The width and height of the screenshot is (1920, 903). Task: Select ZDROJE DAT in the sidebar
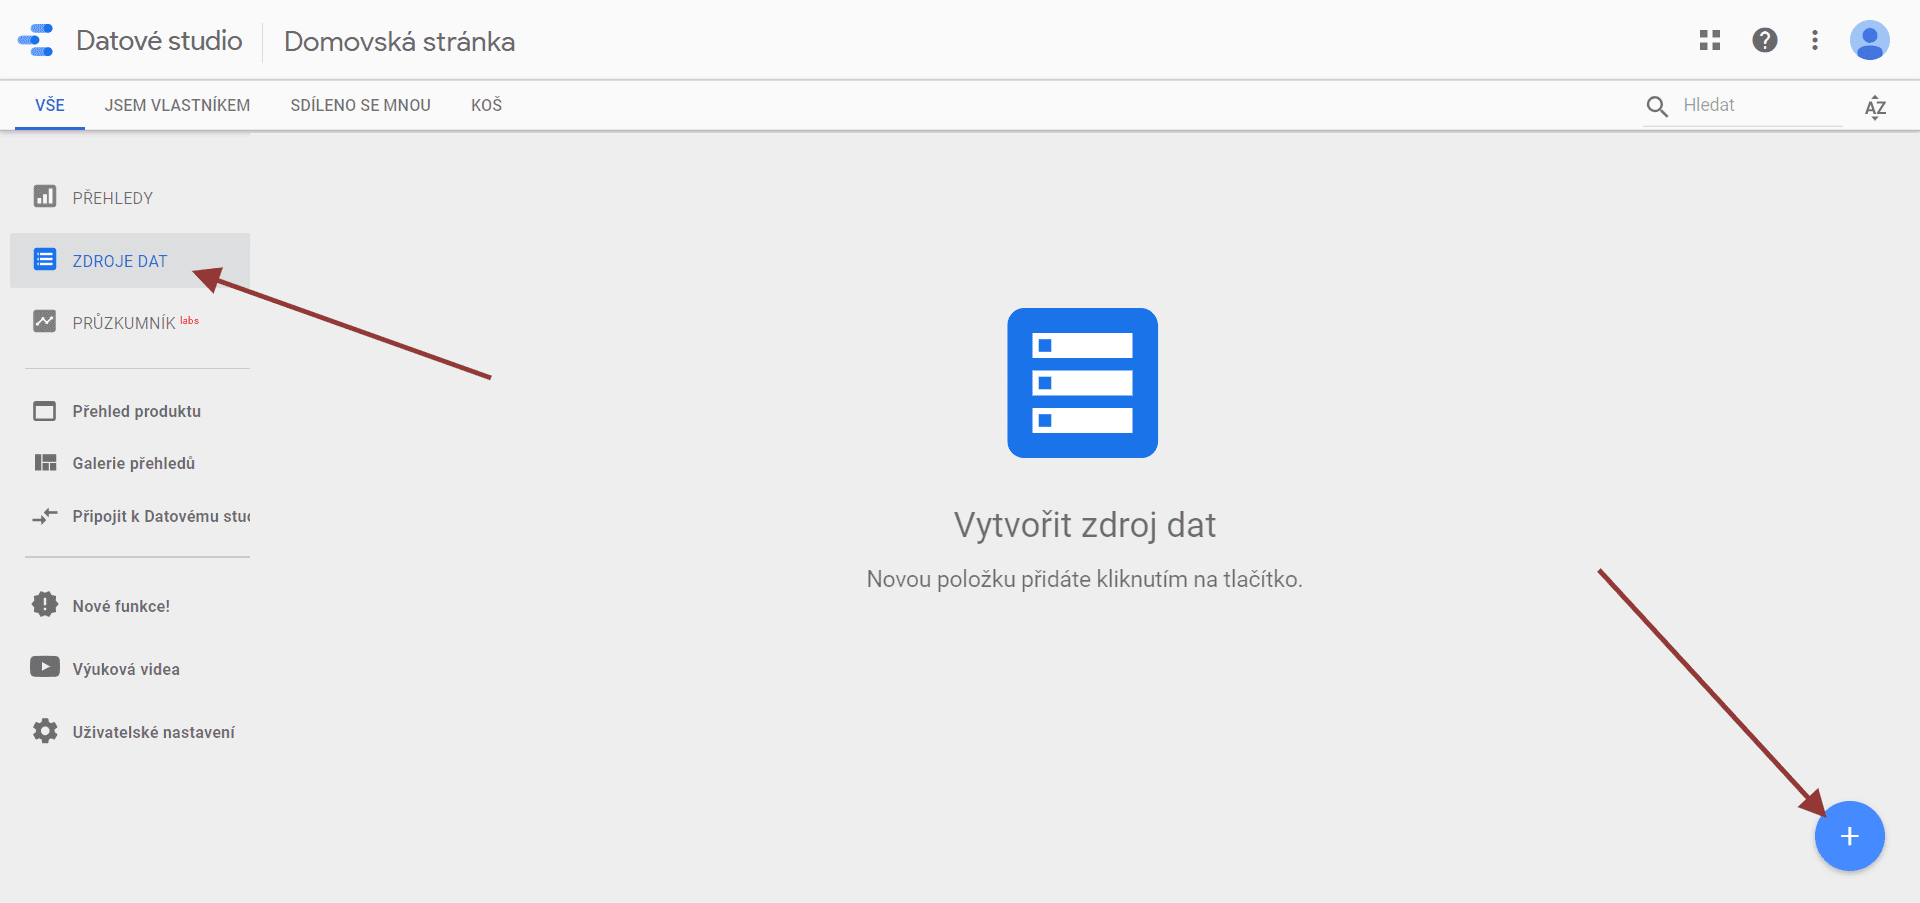tap(119, 261)
